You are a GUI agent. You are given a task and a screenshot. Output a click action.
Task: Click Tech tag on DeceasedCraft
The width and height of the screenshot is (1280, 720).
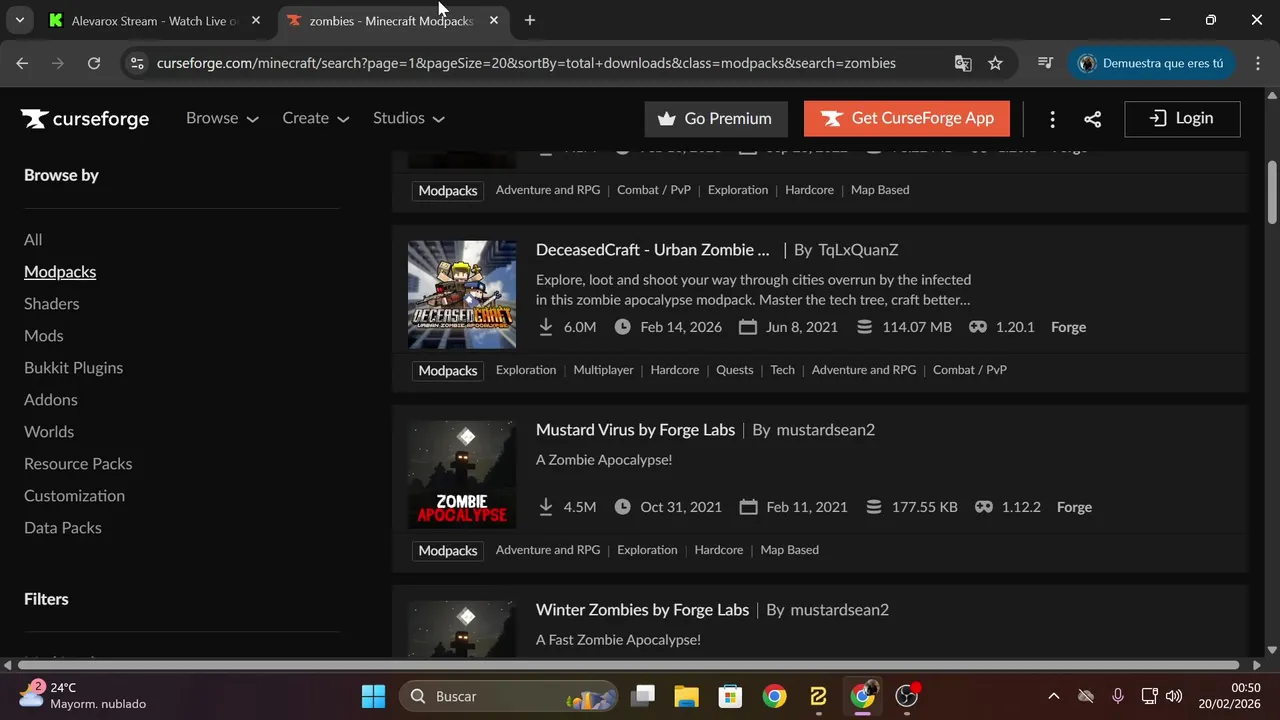pos(782,370)
